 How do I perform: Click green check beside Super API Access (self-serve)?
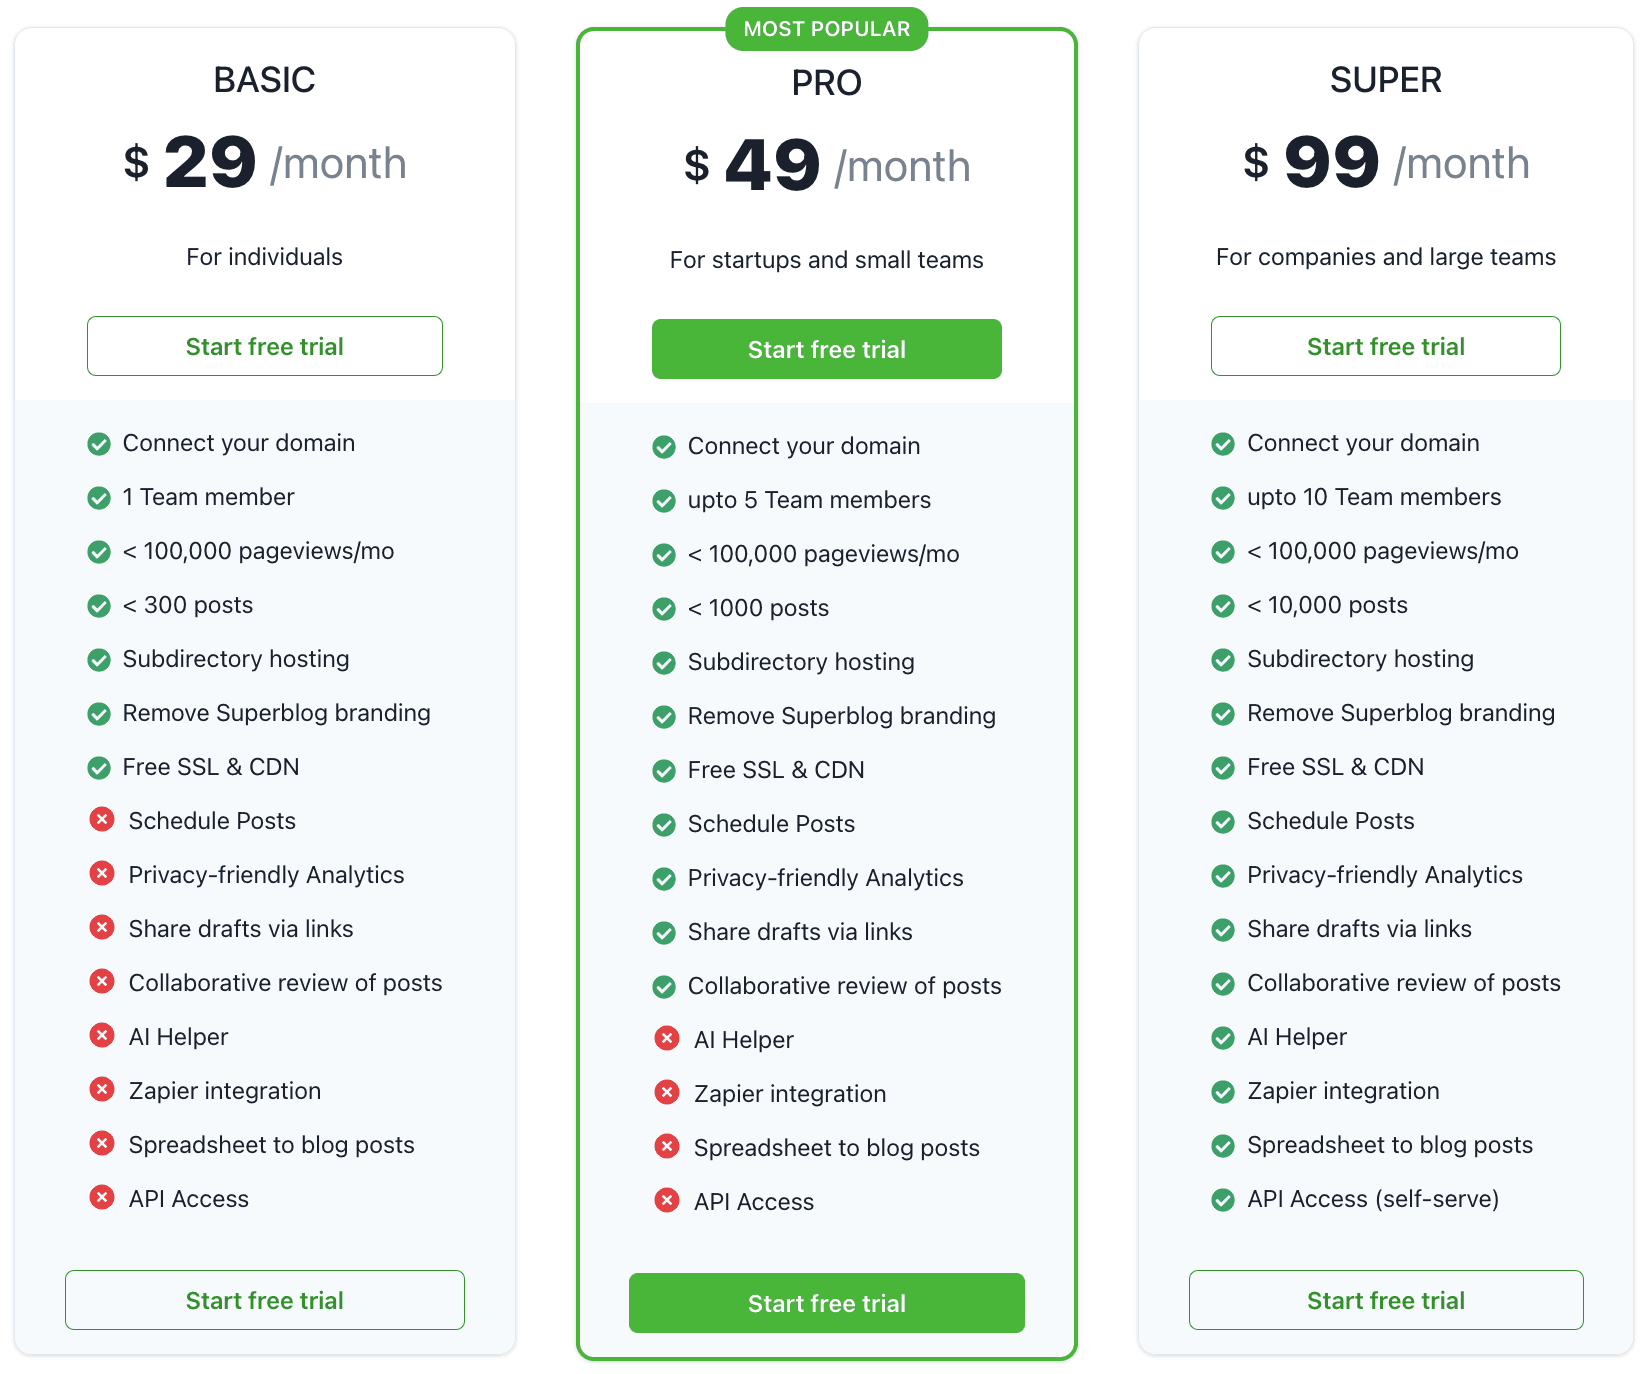point(1223,1199)
